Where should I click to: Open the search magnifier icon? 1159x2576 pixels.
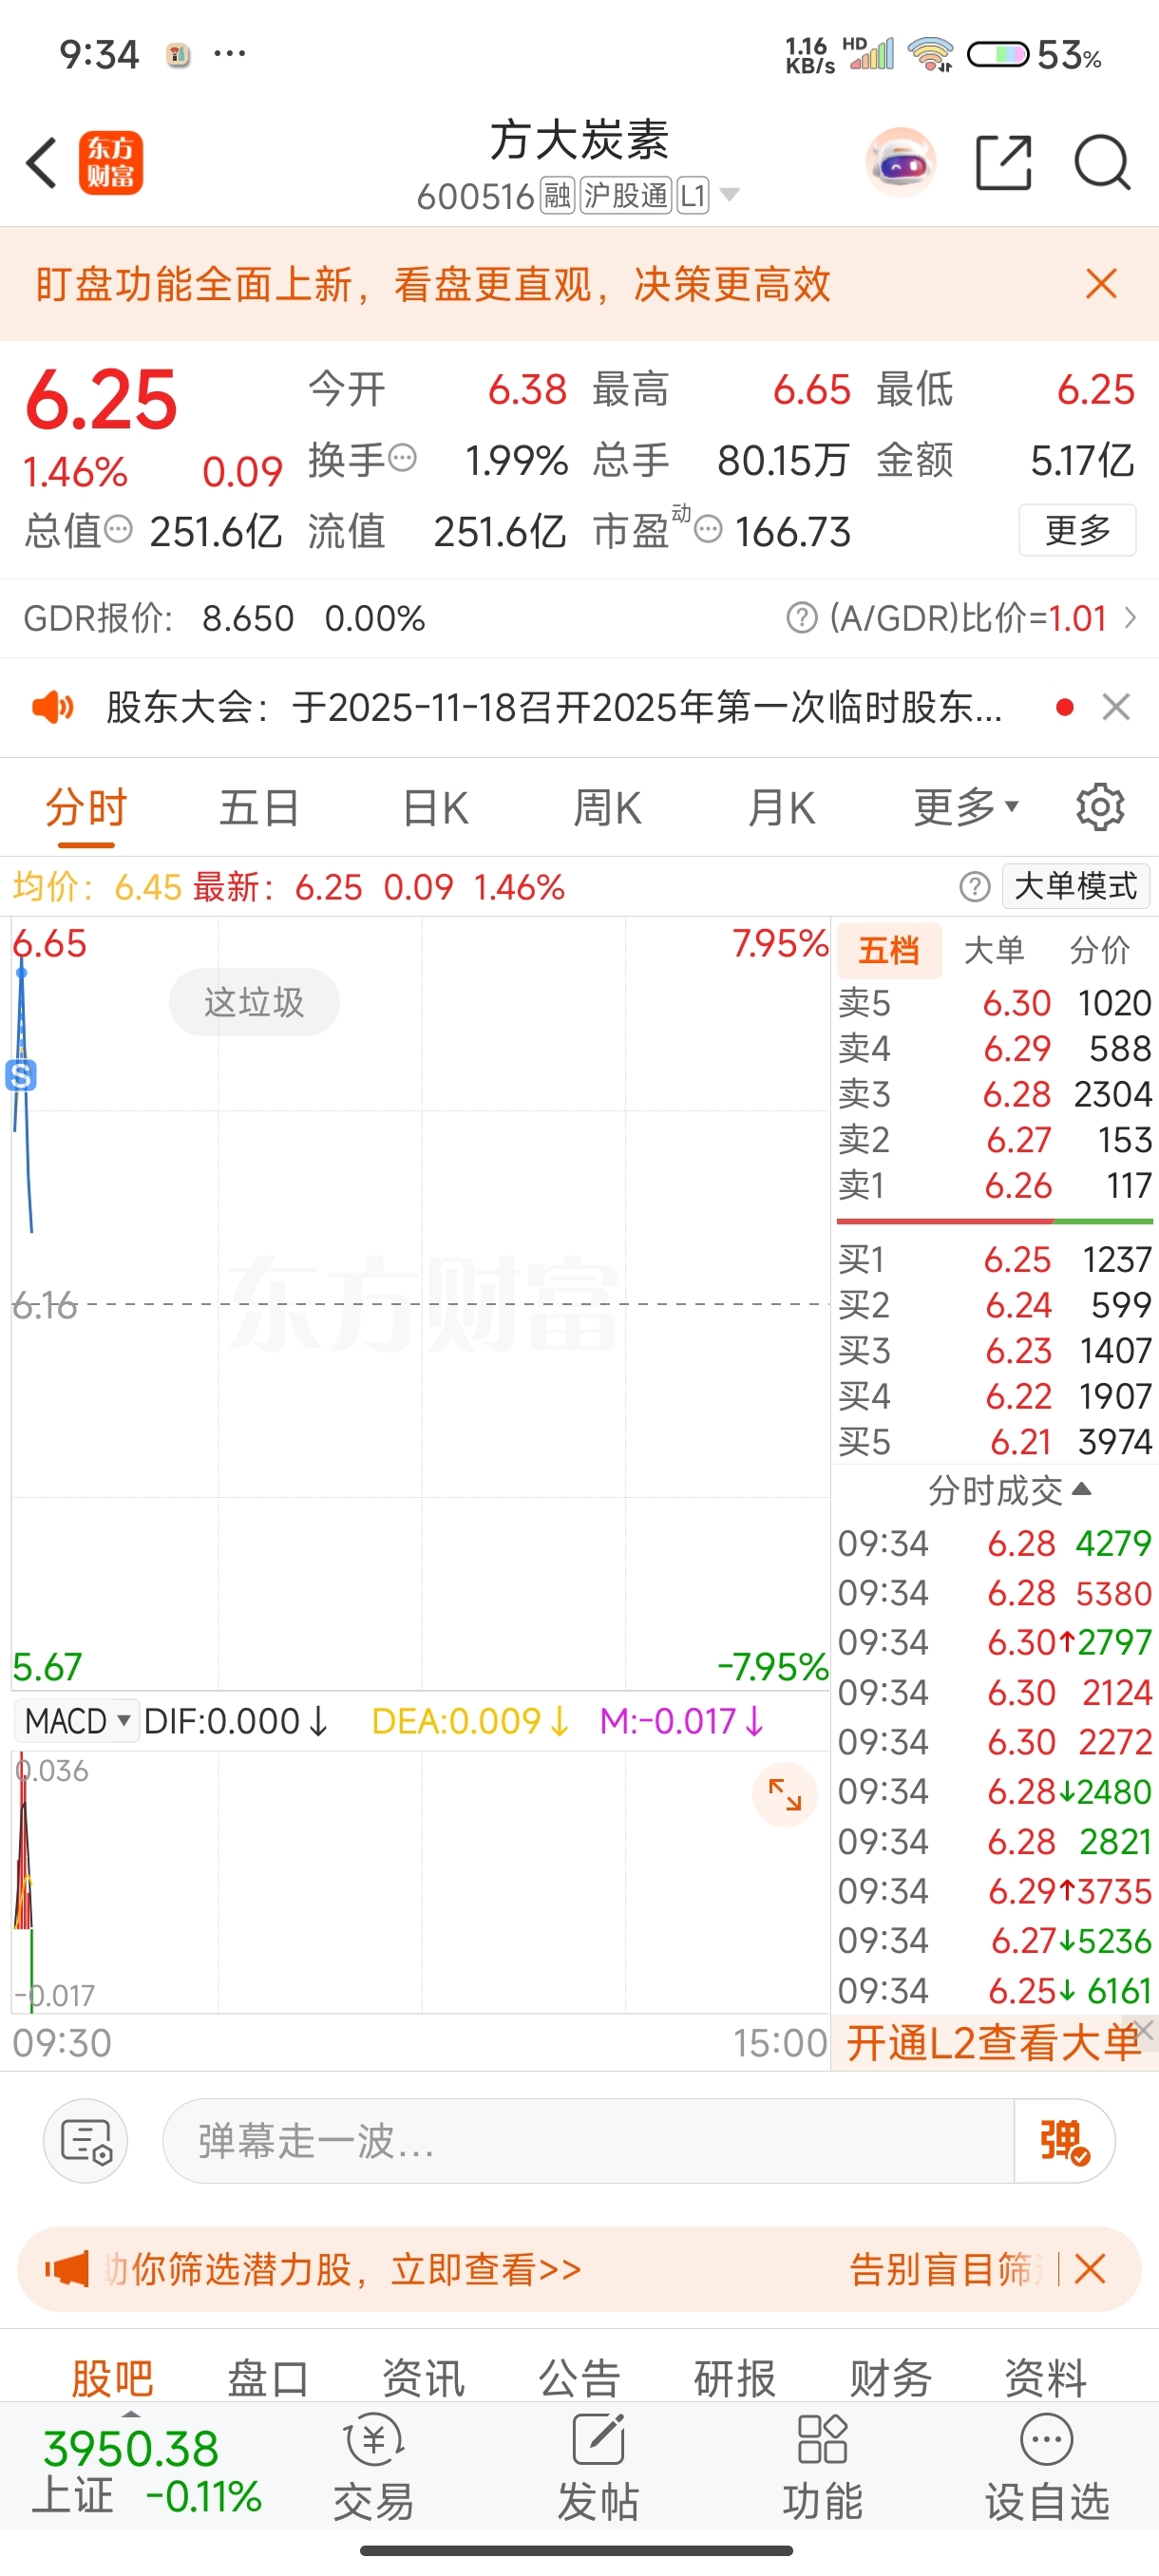click(x=1102, y=162)
